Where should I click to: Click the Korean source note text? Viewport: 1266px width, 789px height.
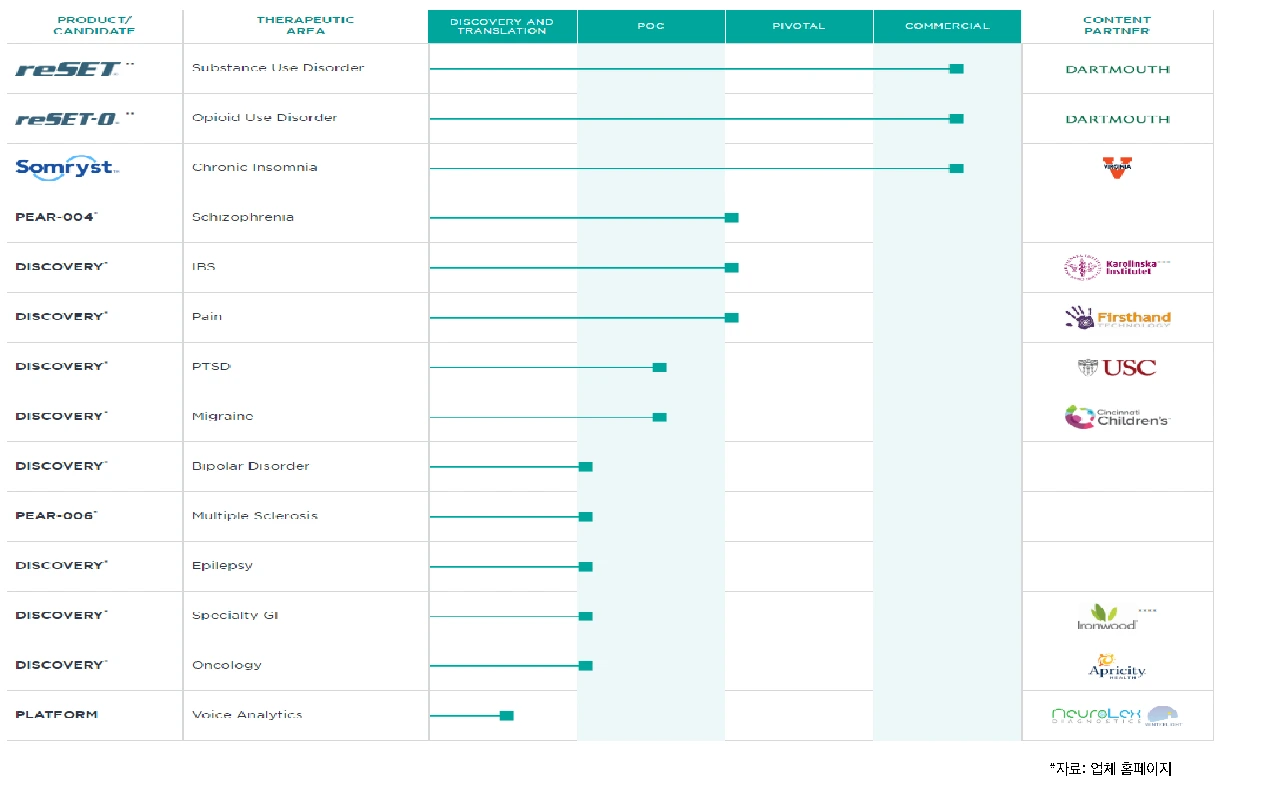[1110, 768]
